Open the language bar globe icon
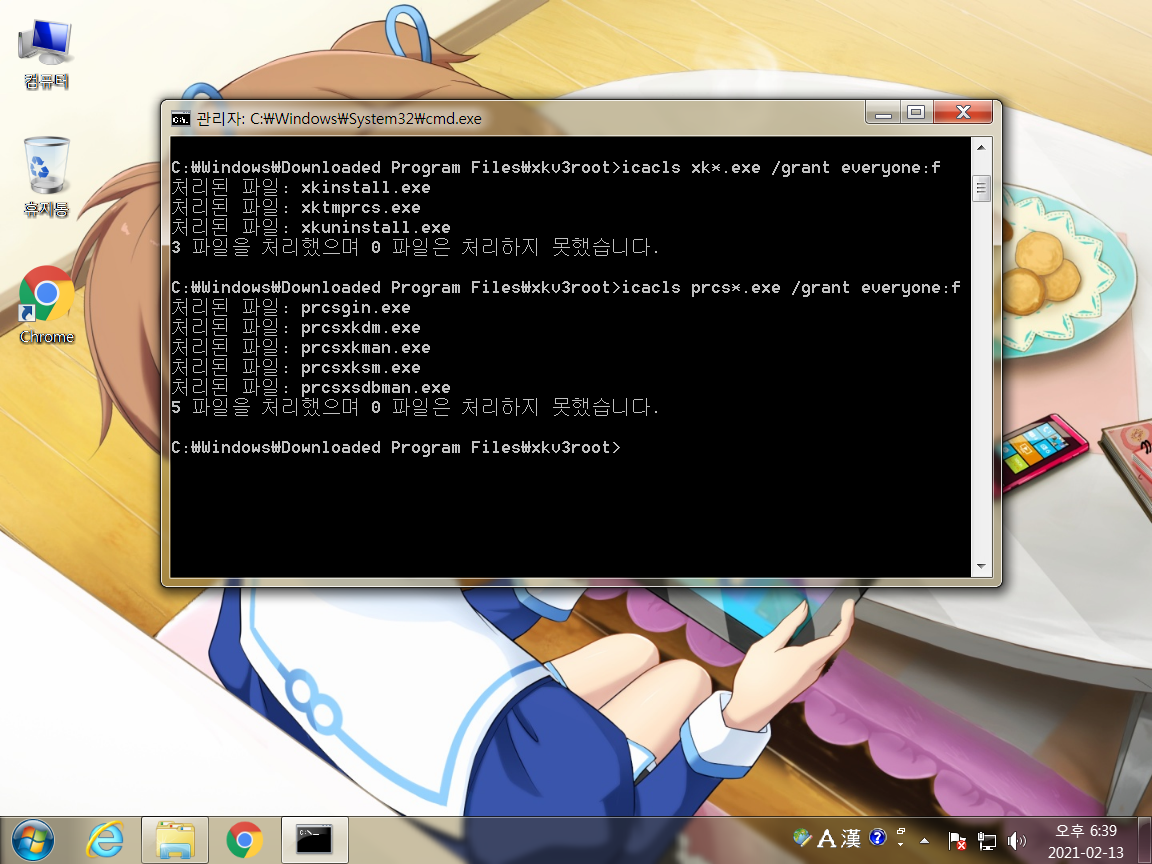 802,838
